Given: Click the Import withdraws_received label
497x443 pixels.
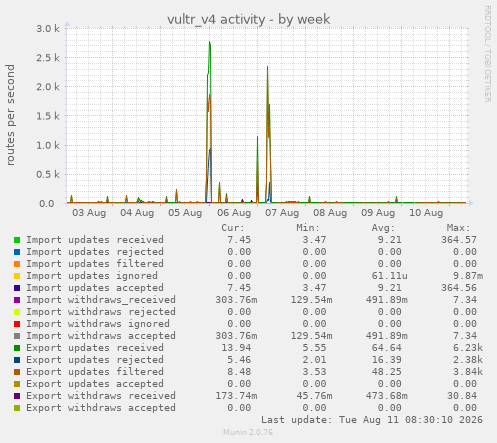Looking at the screenshot, I should pos(101,300).
